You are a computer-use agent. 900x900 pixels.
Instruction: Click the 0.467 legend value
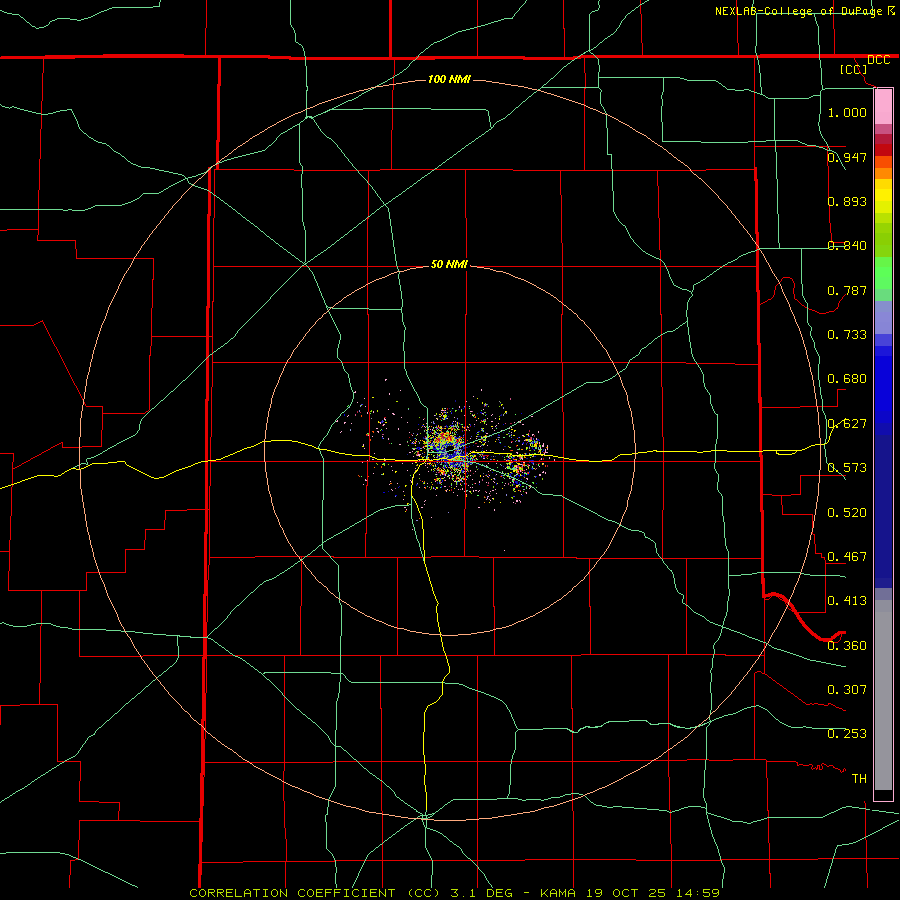click(x=847, y=557)
